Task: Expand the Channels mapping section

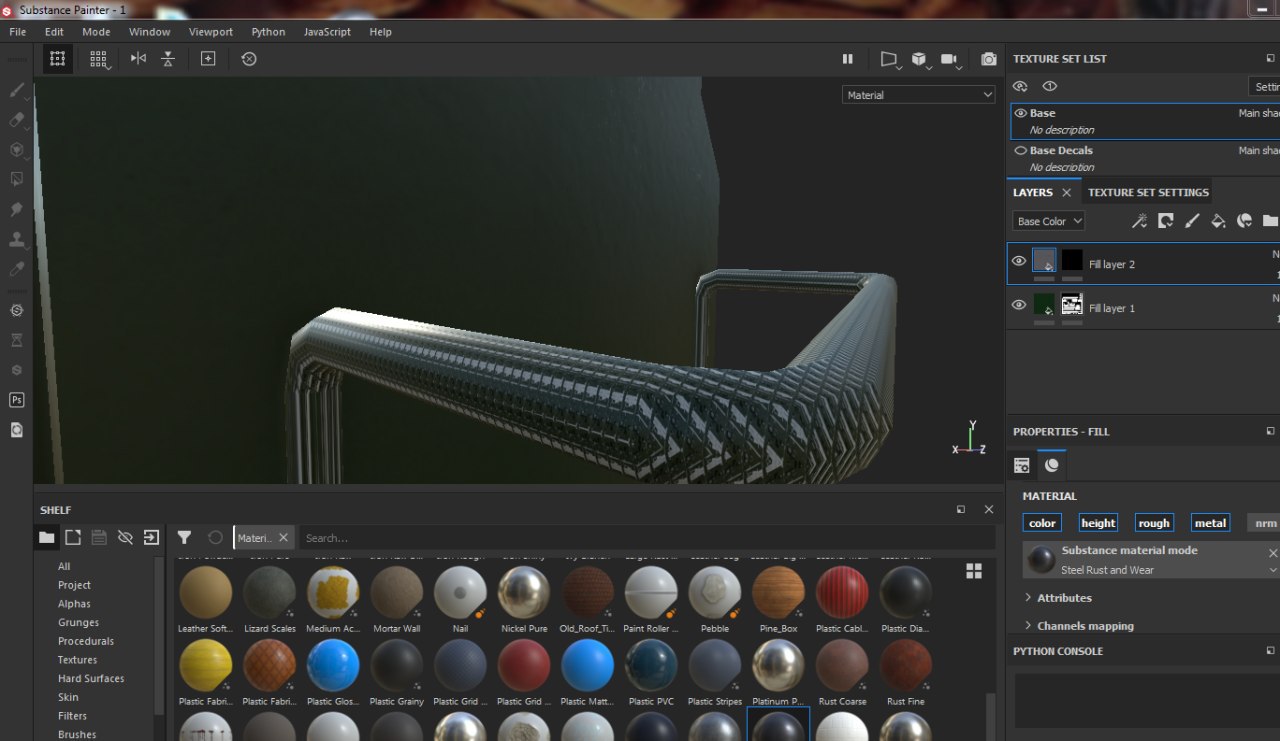Action: (x=1085, y=626)
